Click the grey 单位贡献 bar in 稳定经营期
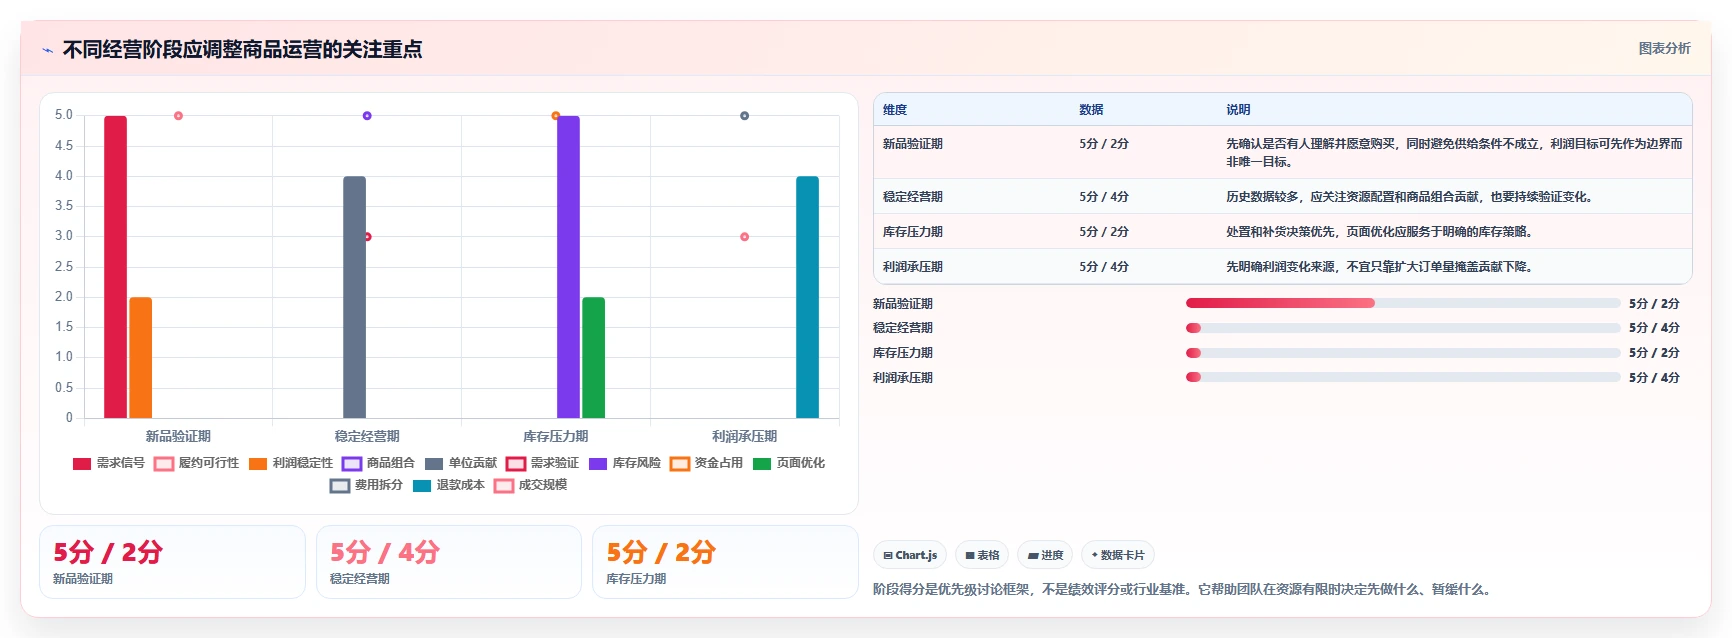This screenshot has height=638, width=1732. coord(355,297)
